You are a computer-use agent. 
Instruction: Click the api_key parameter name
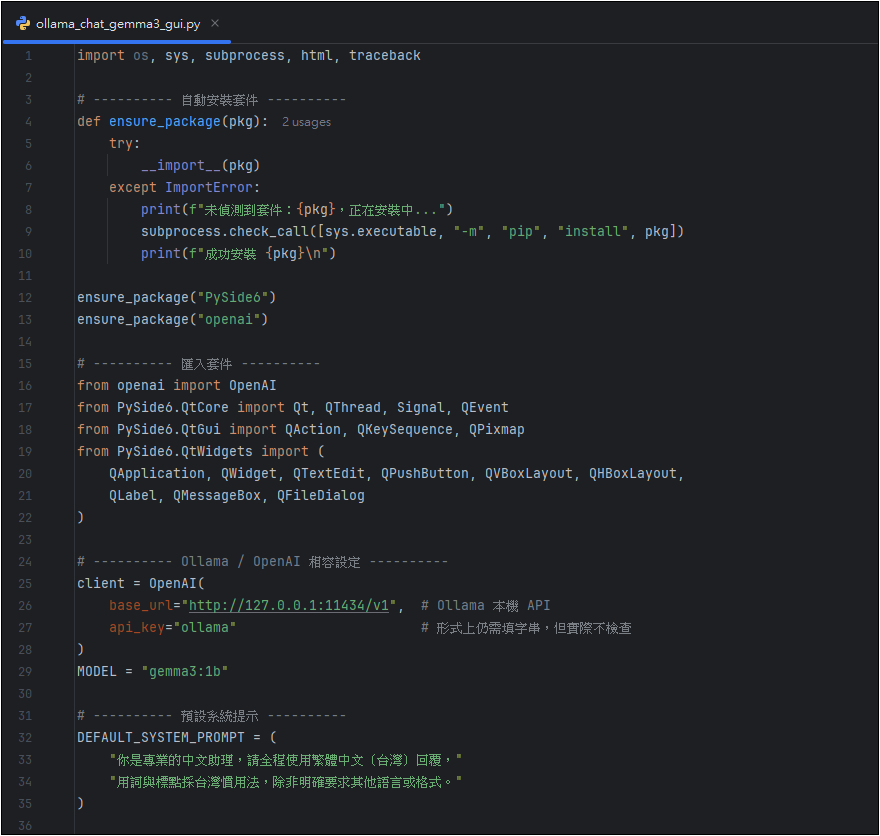tap(138, 628)
